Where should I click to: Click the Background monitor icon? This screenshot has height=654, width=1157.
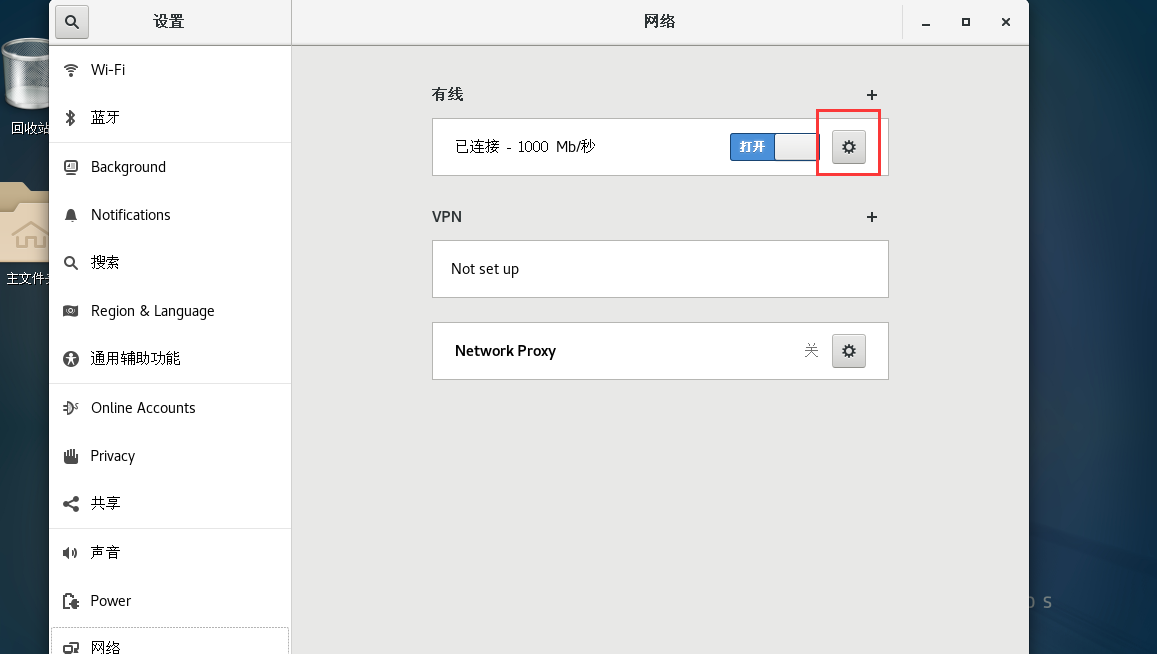point(71,168)
